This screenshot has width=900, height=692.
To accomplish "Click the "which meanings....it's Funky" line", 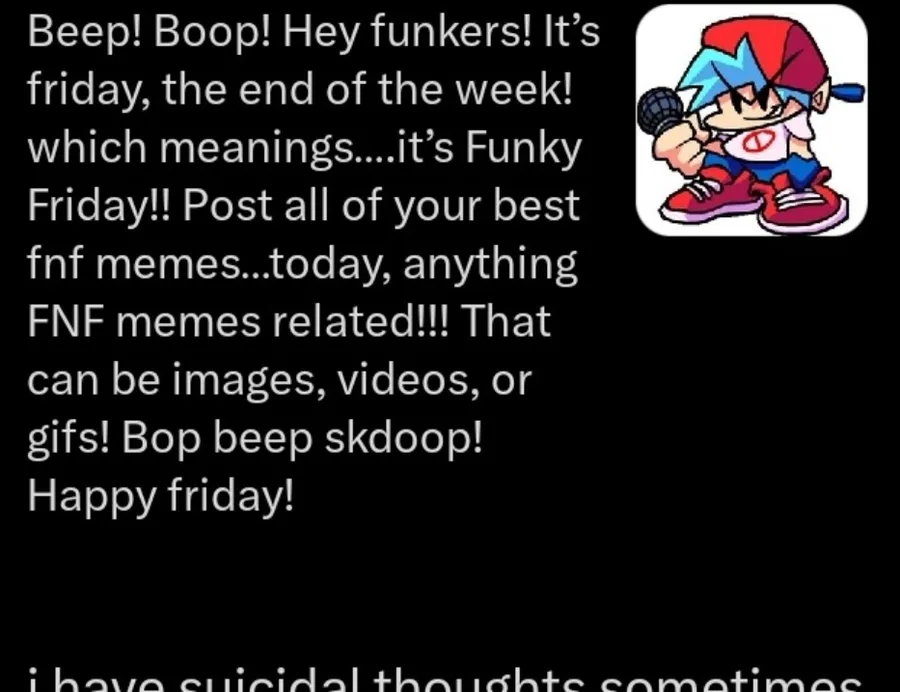I will (x=304, y=148).
